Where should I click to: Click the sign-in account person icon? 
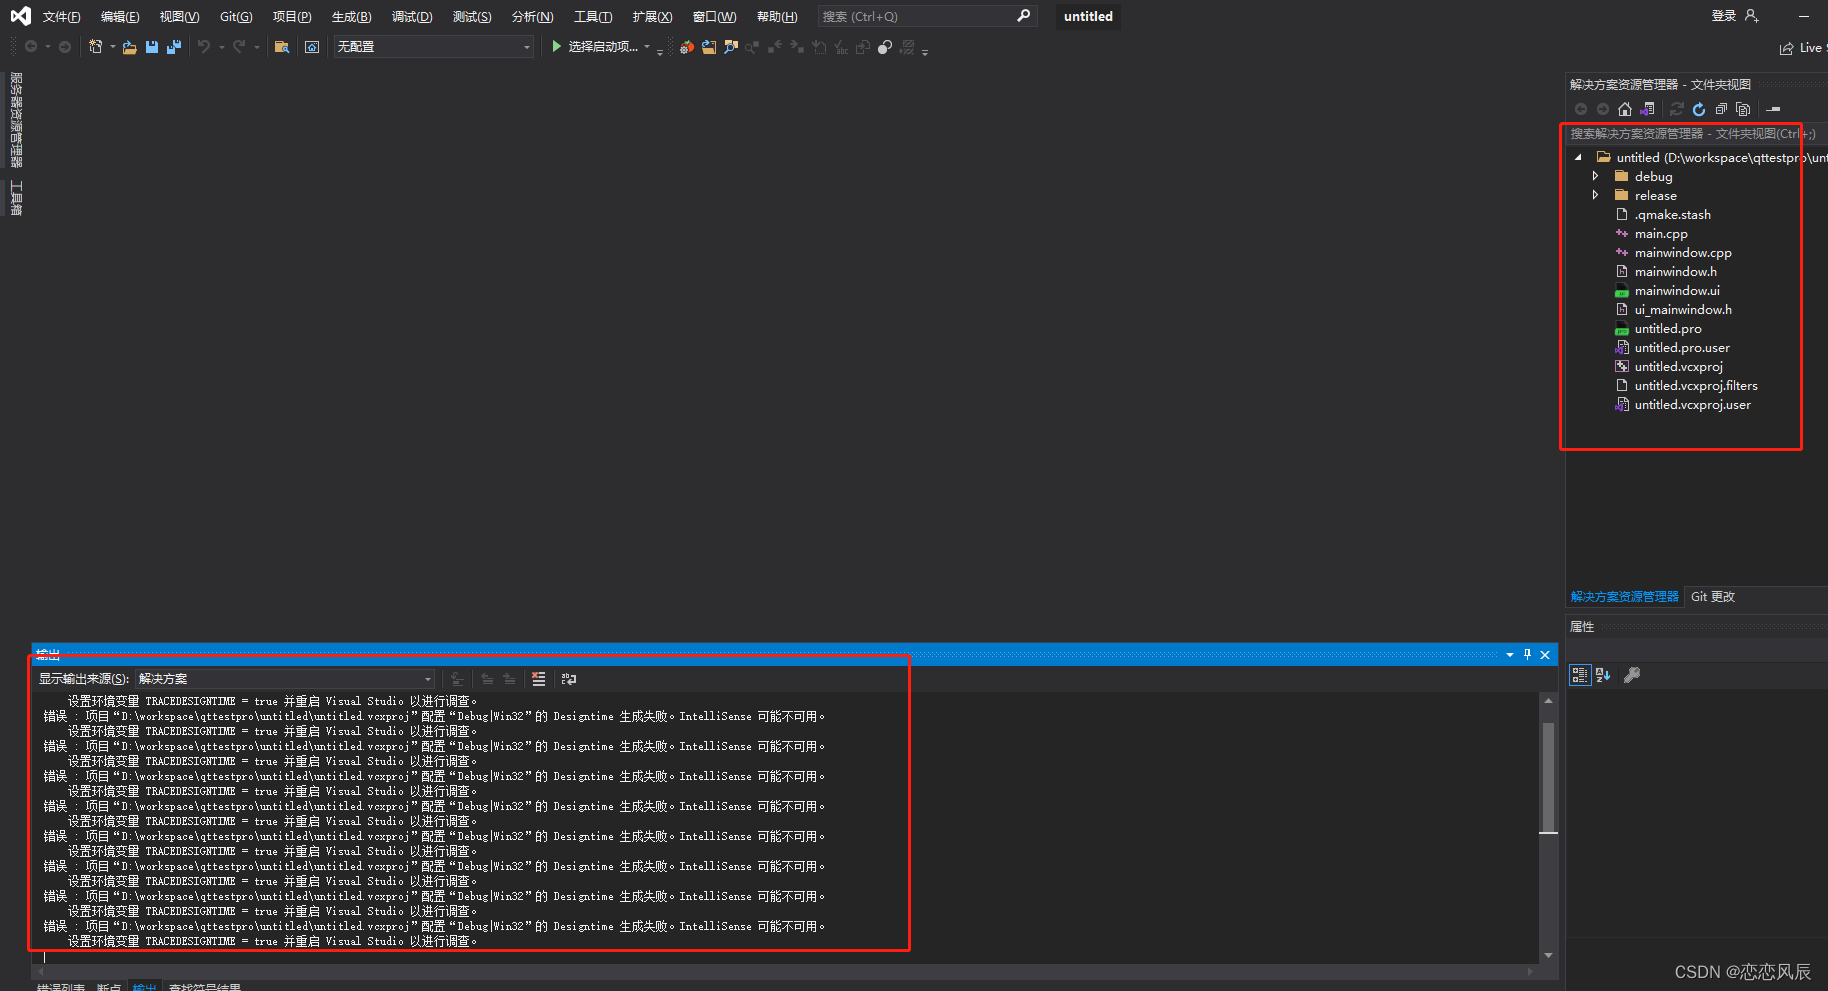pos(1751,16)
